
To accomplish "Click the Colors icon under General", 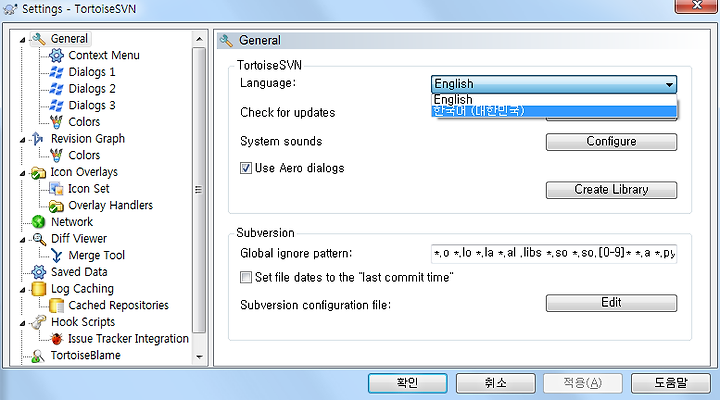I will 56,122.
